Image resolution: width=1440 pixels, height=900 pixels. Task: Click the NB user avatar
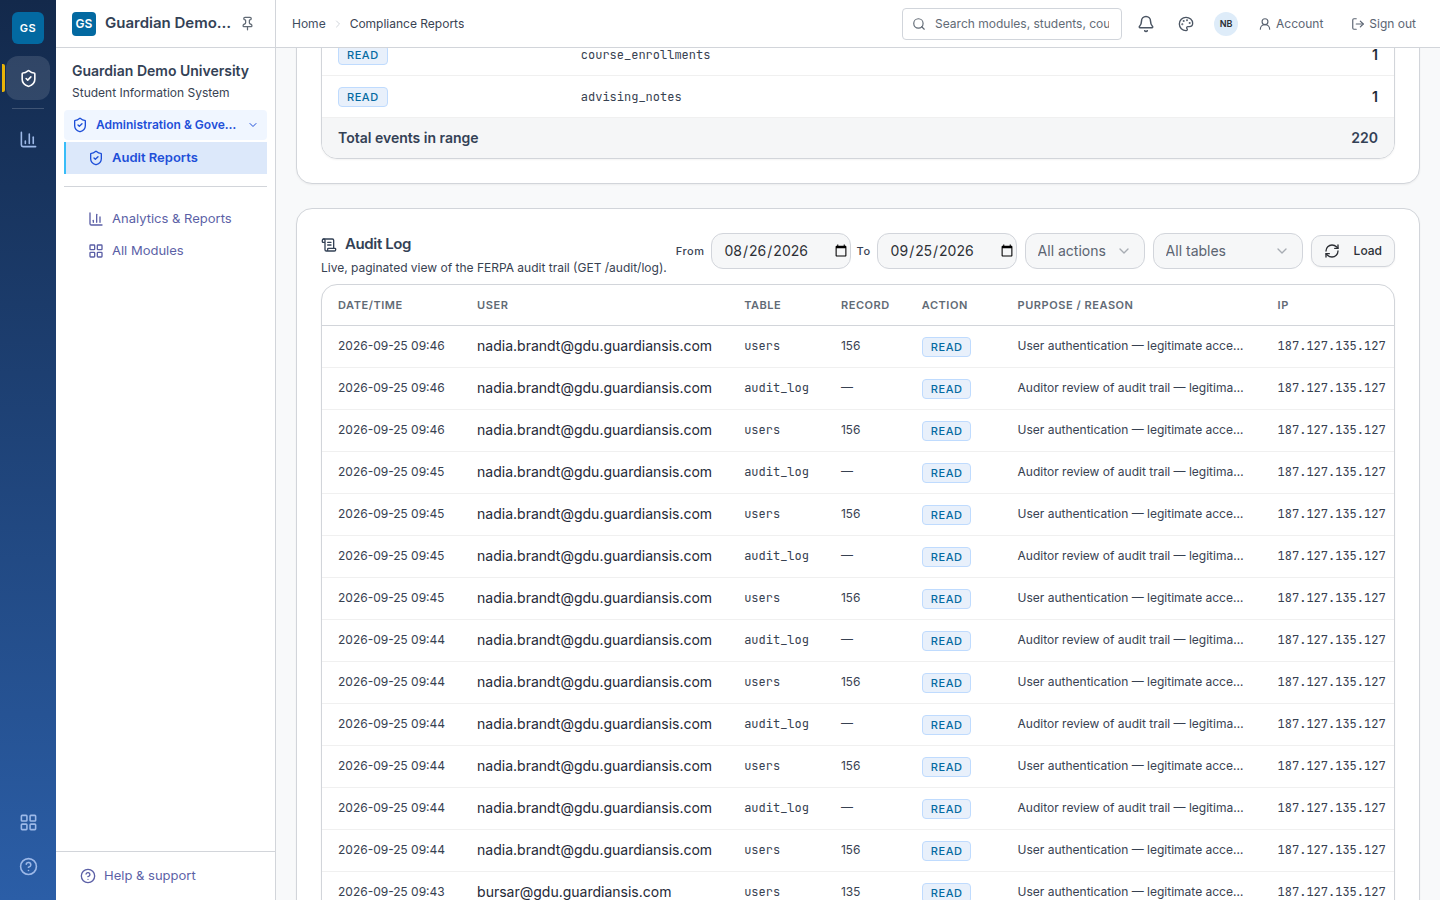click(x=1226, y=24)
